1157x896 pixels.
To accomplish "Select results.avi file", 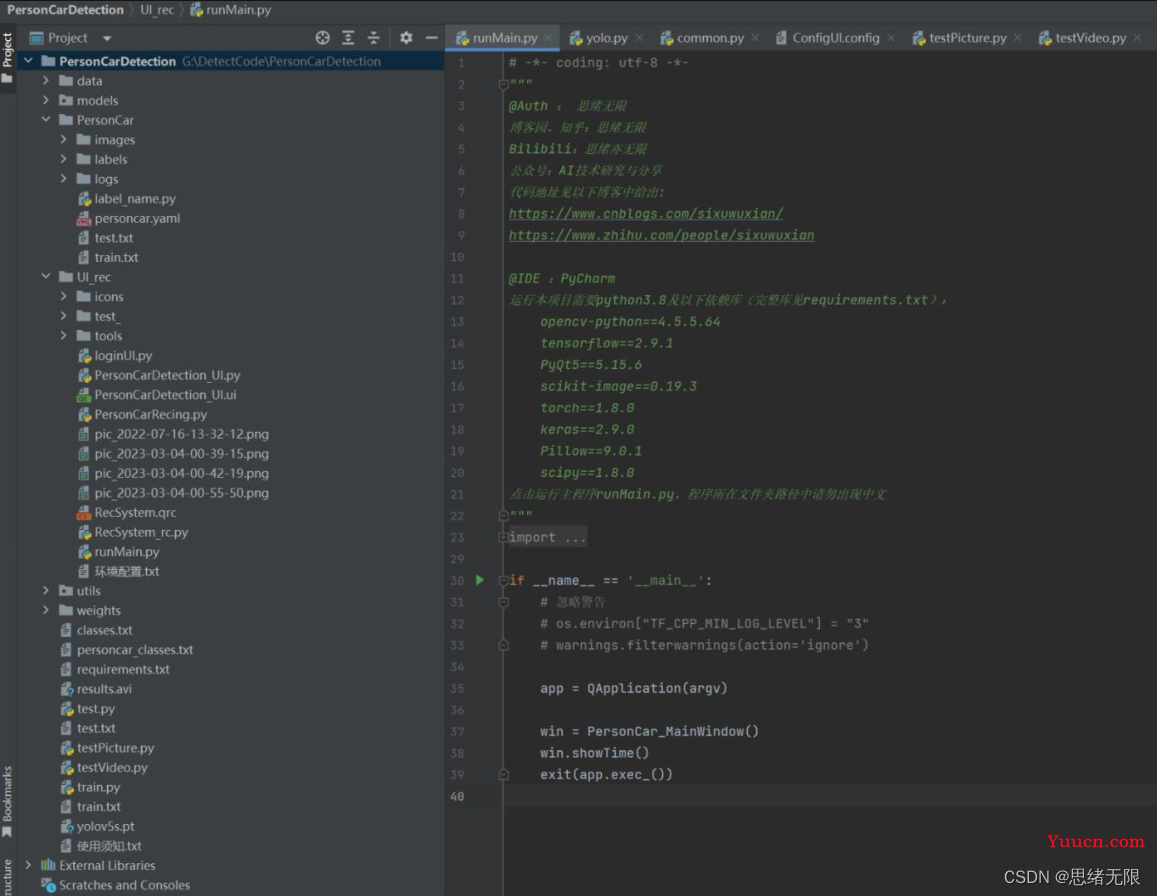I will (x=104, y=689).
